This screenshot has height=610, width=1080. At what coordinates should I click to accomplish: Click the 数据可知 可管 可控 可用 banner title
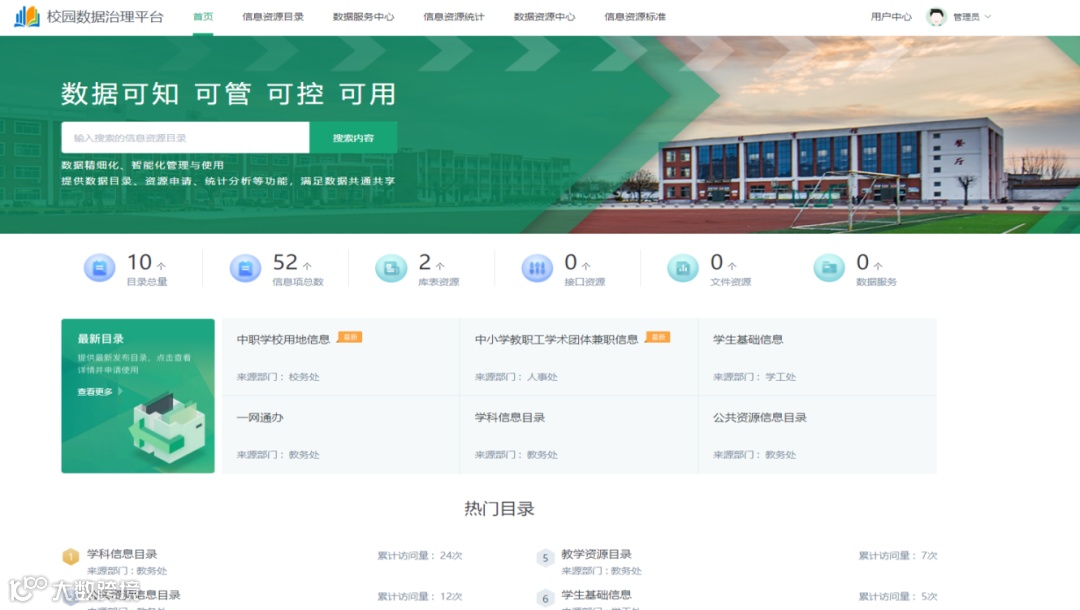pyautogui.click(x=229, y=94)
